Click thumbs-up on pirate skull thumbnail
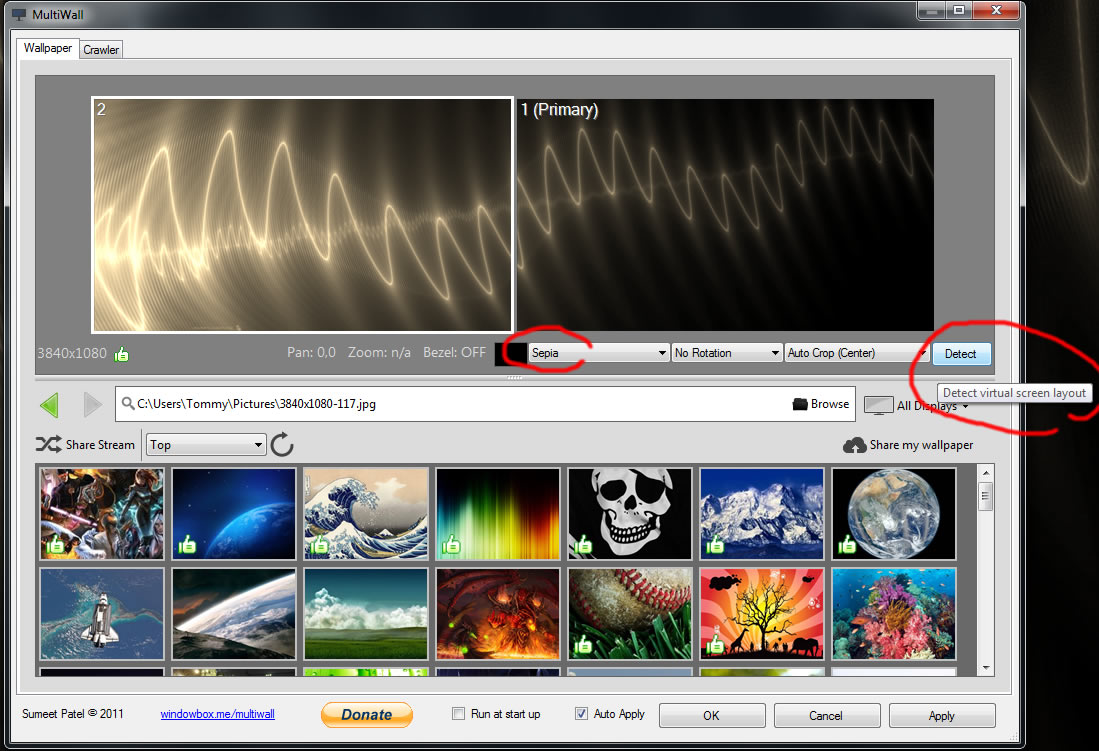The image size is (1099, 751). (x=583, y=544)
